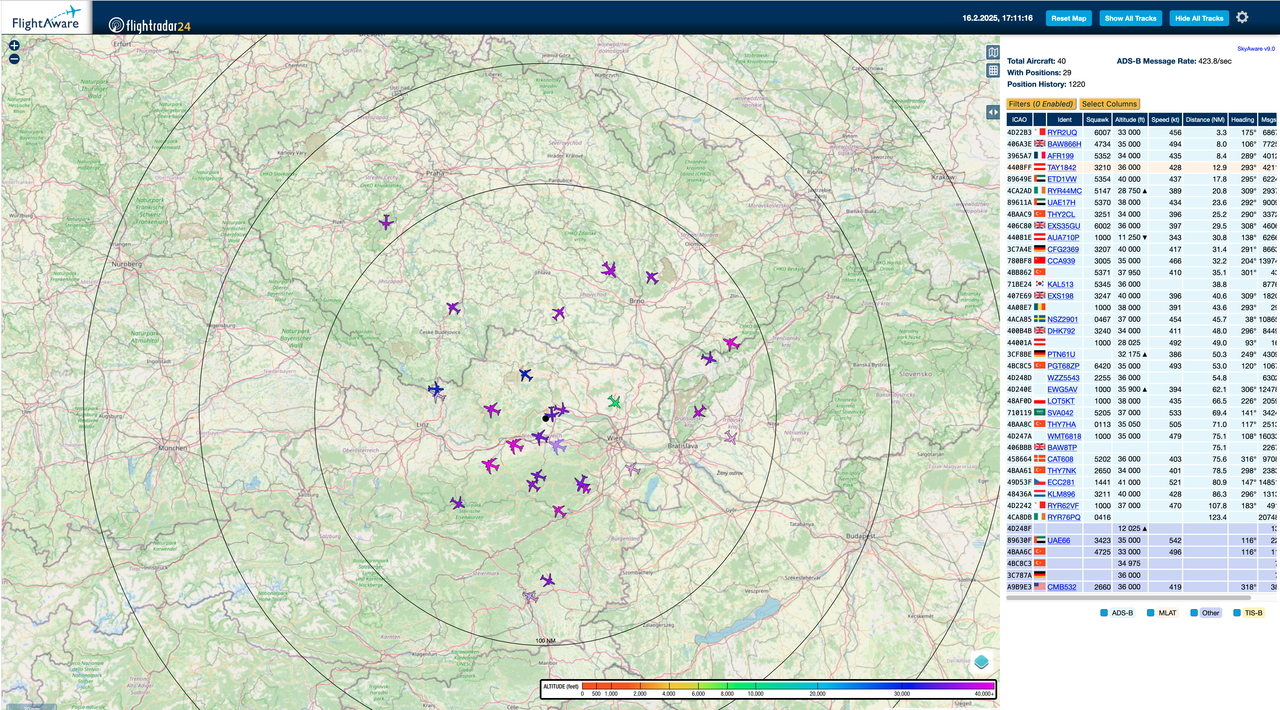1280x710 pixels.
Task: Open the RYR76PQ flight link
Action: tap(1063, 517)
